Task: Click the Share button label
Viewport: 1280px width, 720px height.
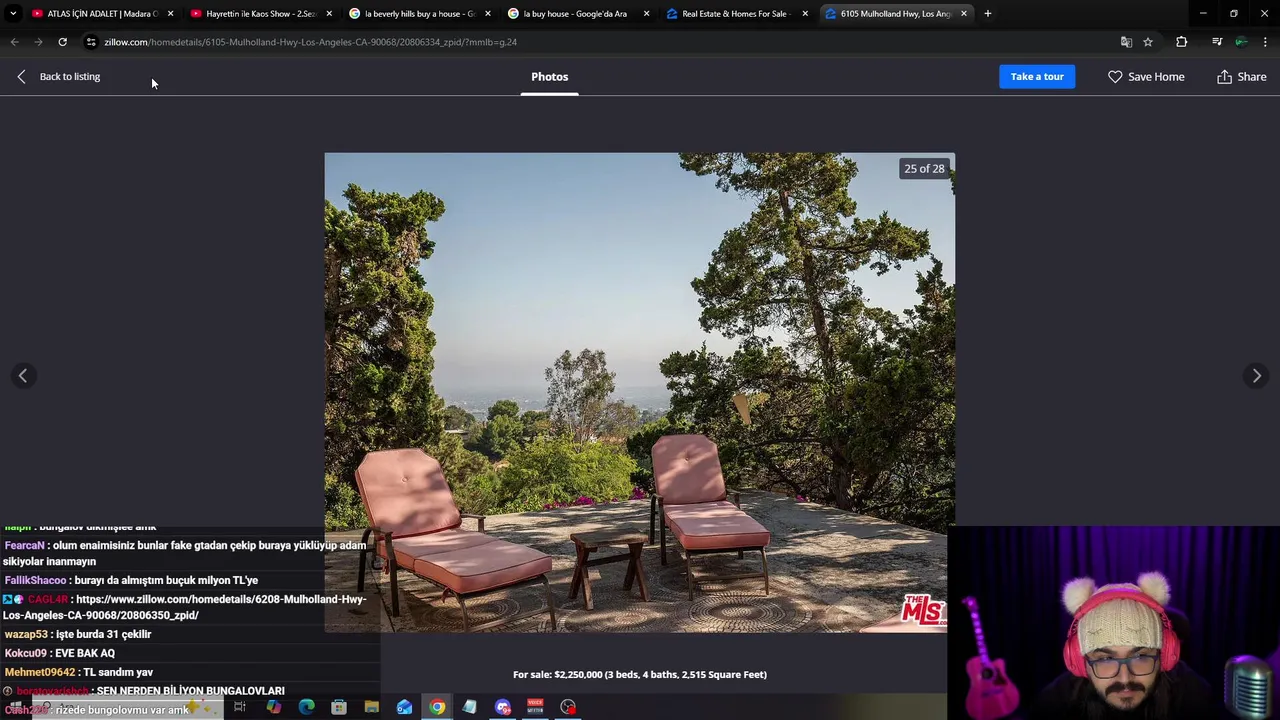Action: [1252, 76]
